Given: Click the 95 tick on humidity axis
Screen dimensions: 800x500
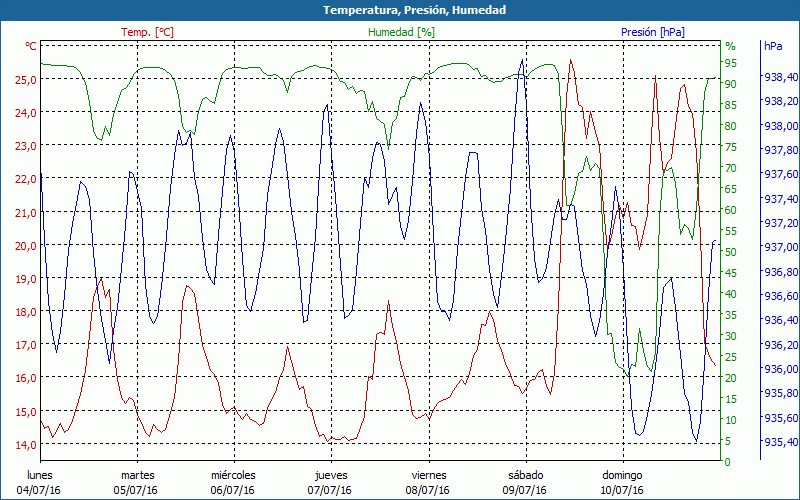Looking at the screenshot, I should point(731,63).
